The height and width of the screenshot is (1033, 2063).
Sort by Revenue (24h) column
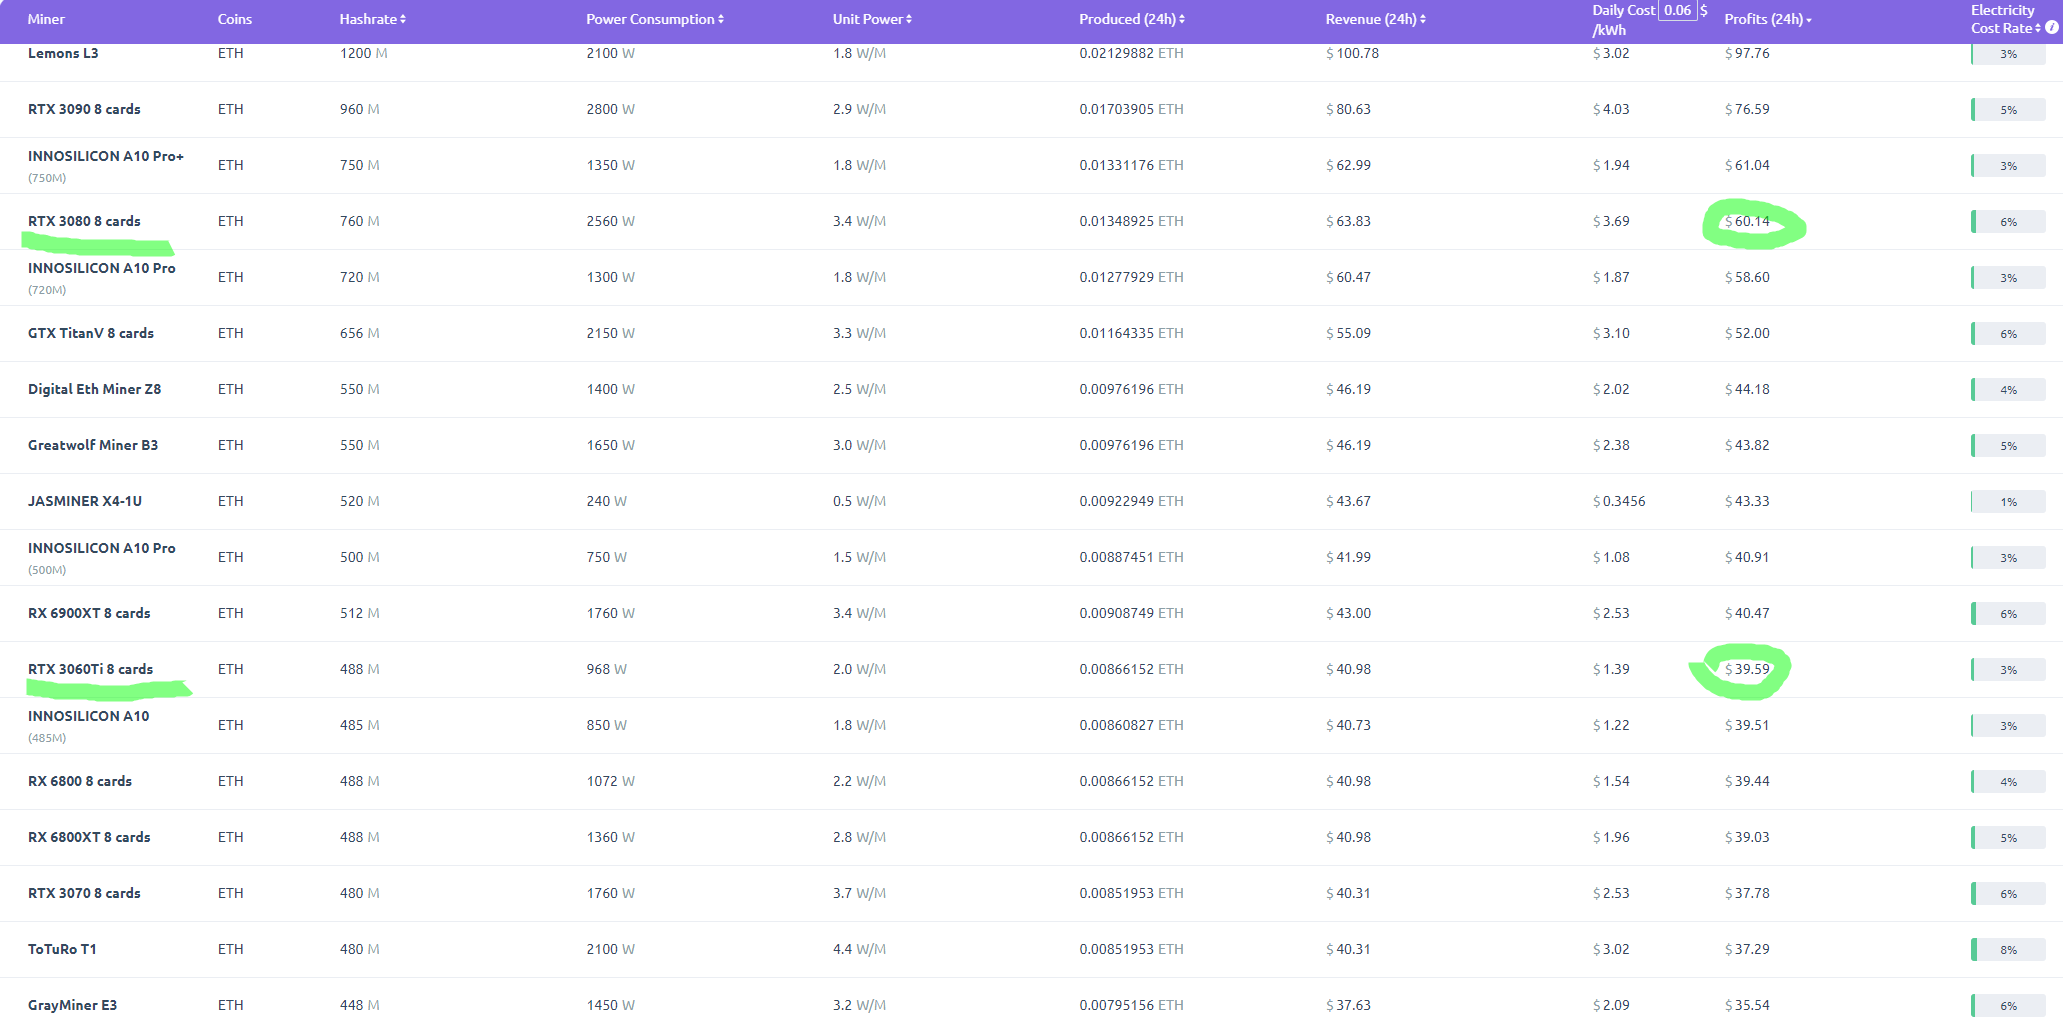coord(1375,19)
